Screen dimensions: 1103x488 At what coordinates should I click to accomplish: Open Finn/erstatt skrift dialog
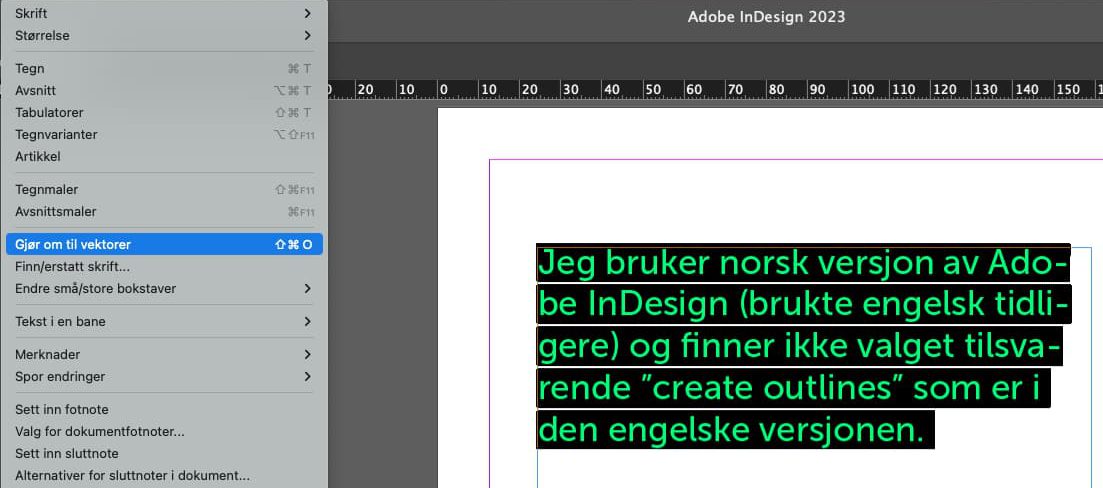tap(72, 267)
